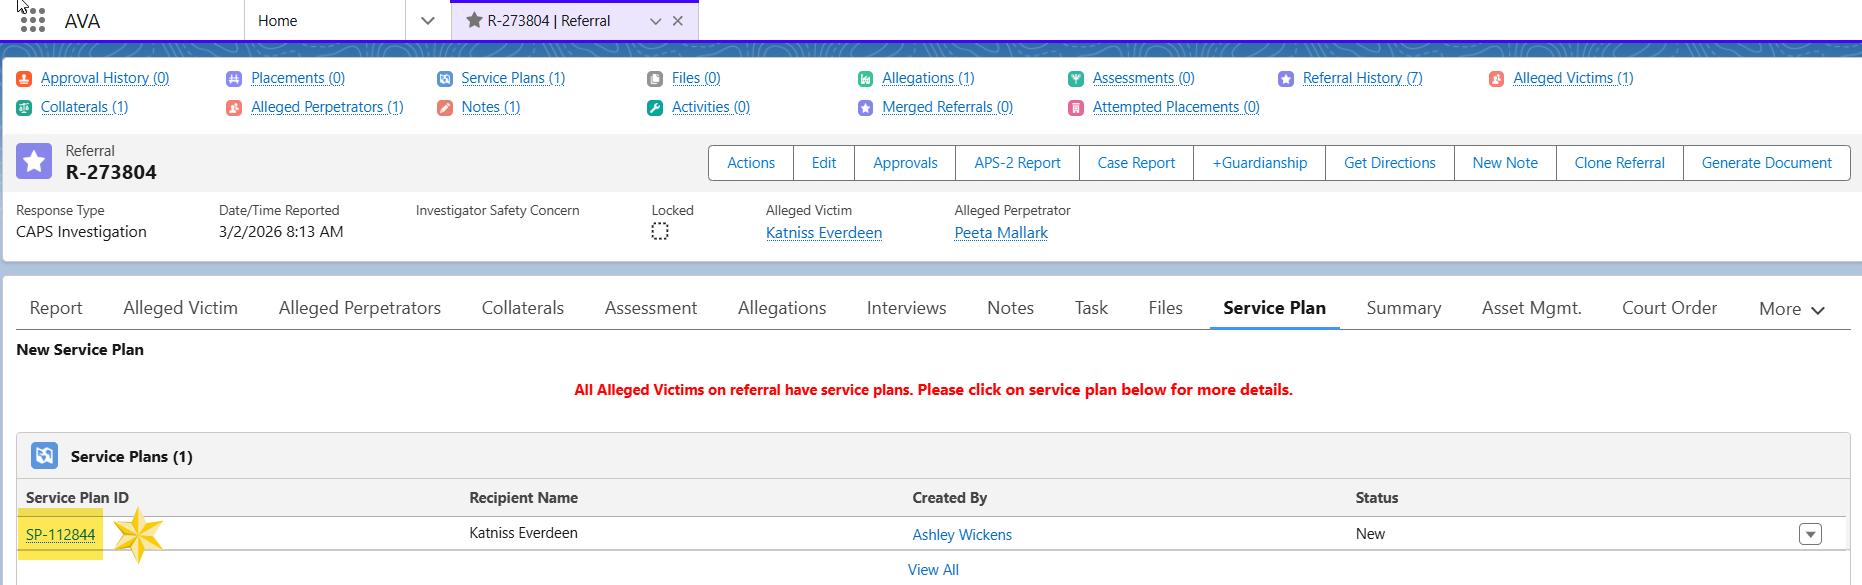Switch to the Court Order tab
This screenshot has height=585, width=1862.
click(x=1670, y=308)
